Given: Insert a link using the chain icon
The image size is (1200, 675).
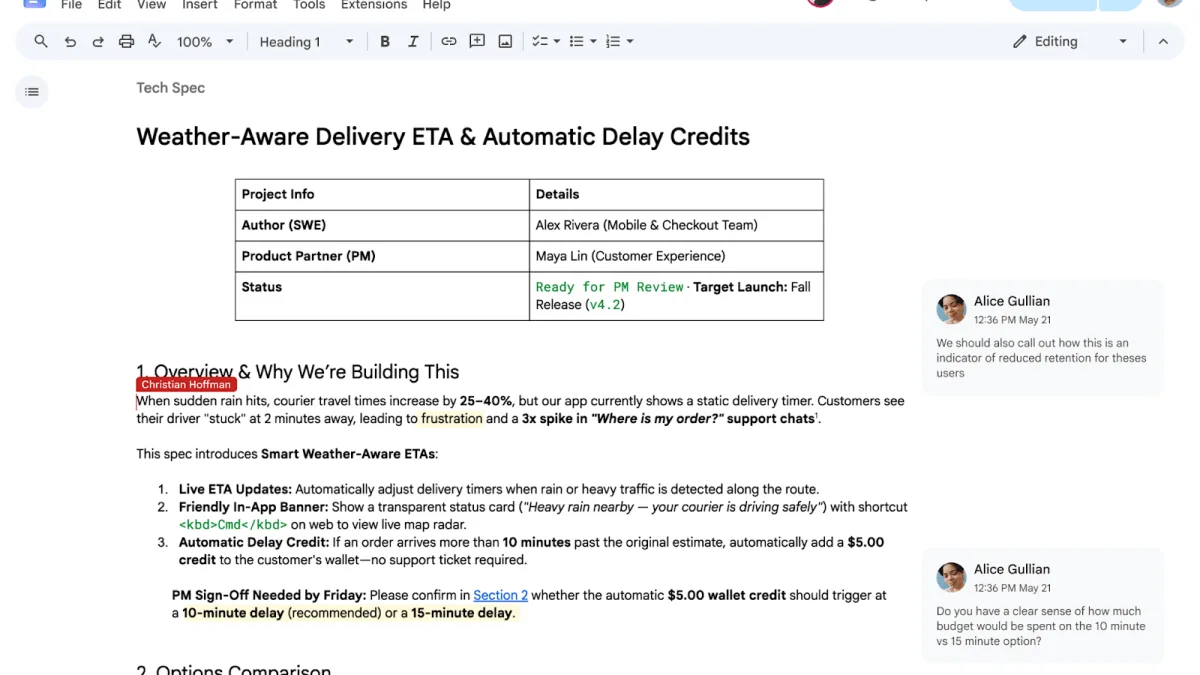Looking at the screenshot, I should tap(449, 41).
